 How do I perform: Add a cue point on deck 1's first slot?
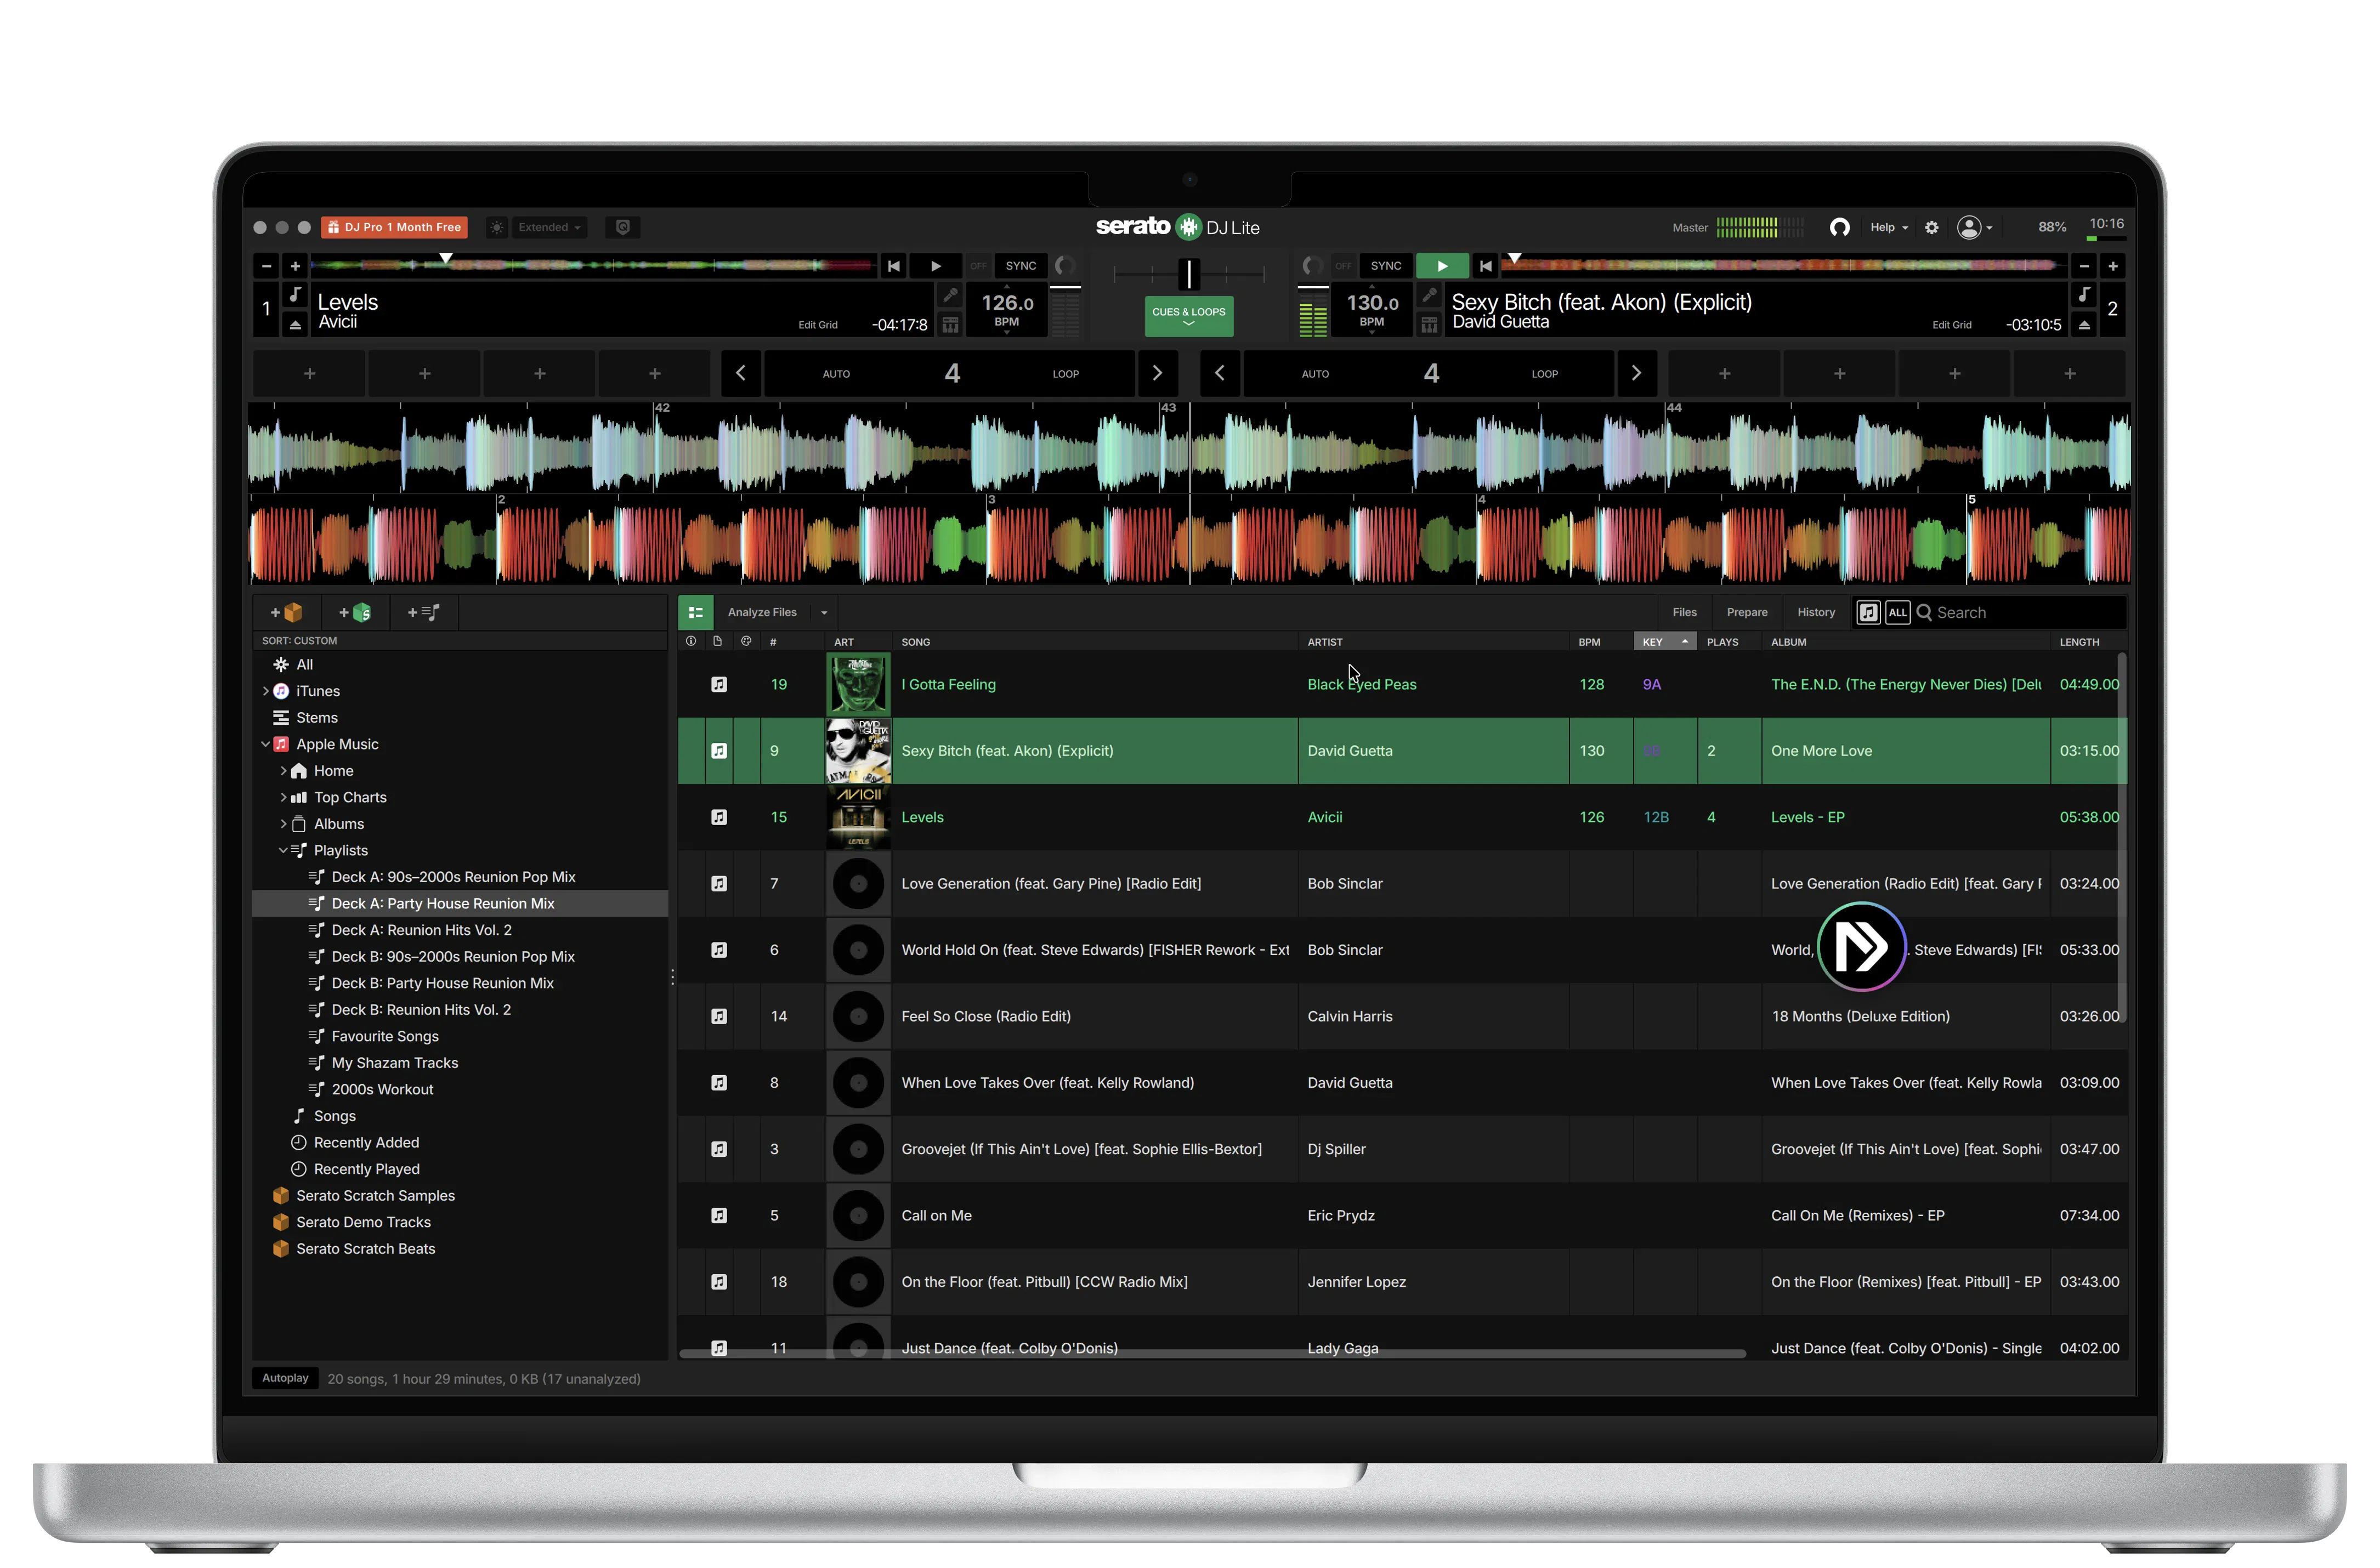(x=310, y=373)
